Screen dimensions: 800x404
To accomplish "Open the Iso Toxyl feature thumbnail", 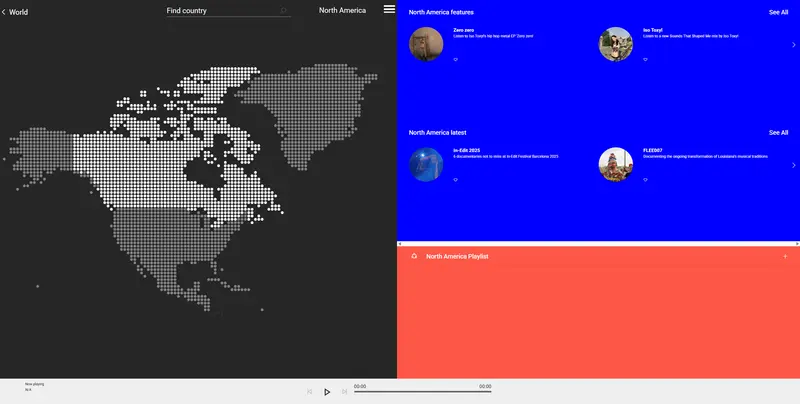I will tap(616, 44).
